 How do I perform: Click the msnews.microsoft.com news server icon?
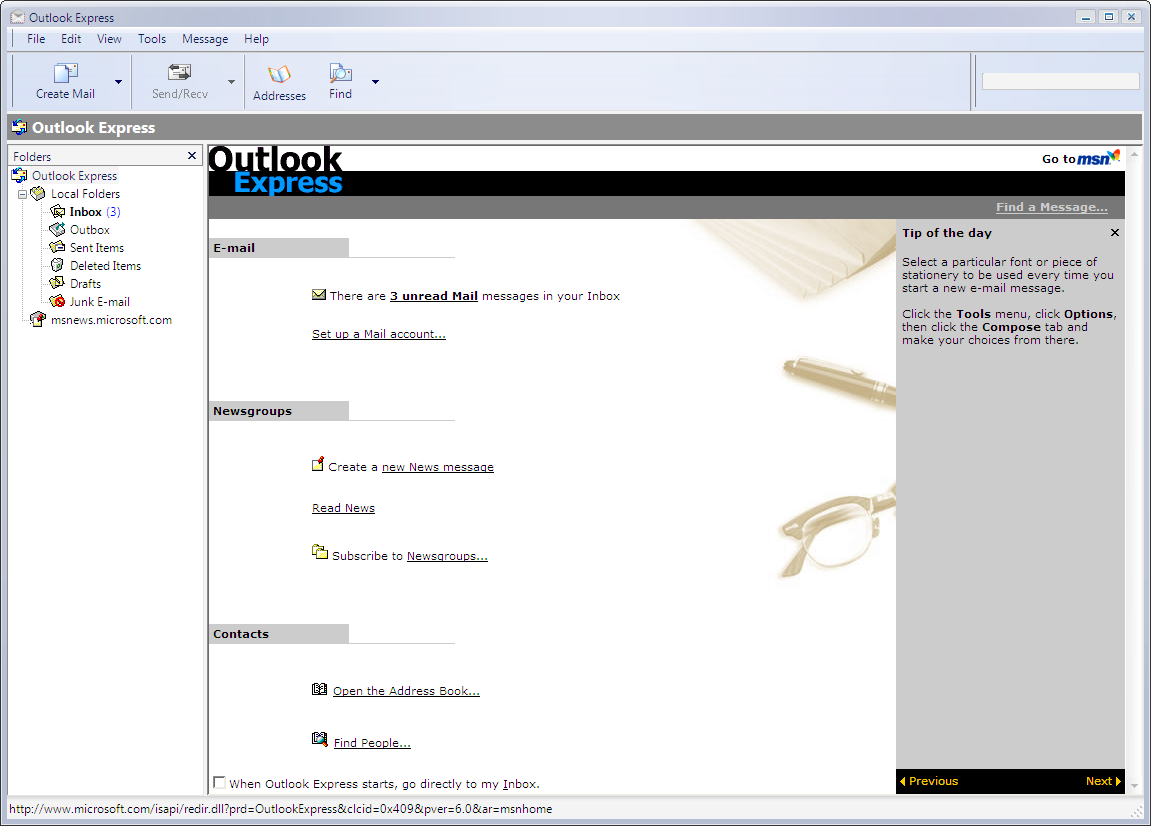(38, 320)
